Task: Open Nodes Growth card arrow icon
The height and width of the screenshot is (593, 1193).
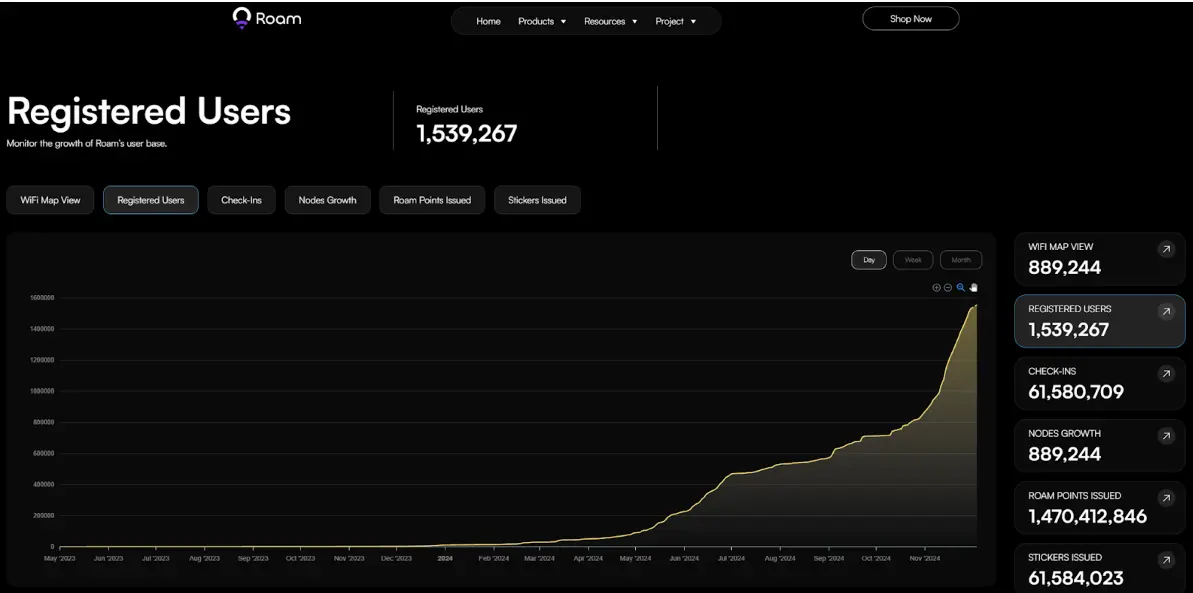Action: pos(1166,436)
